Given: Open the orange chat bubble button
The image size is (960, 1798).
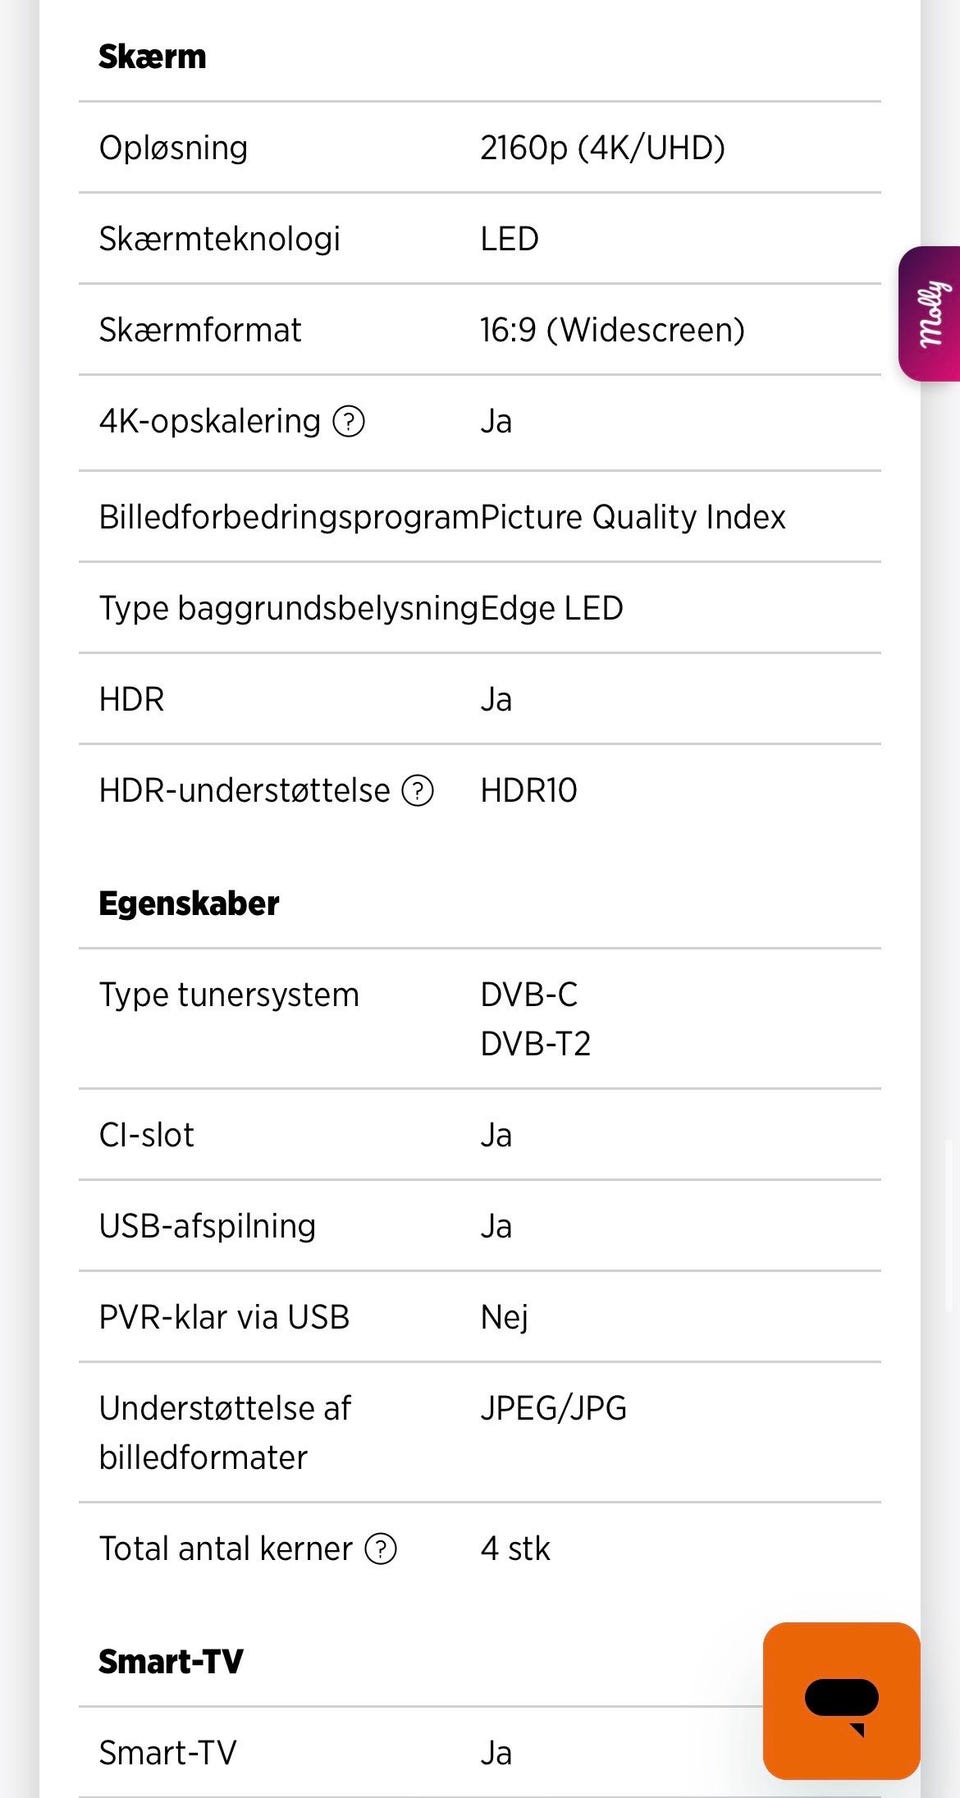Looking at the screenshot, I should pyautogui.click(x=841, y=1700).
